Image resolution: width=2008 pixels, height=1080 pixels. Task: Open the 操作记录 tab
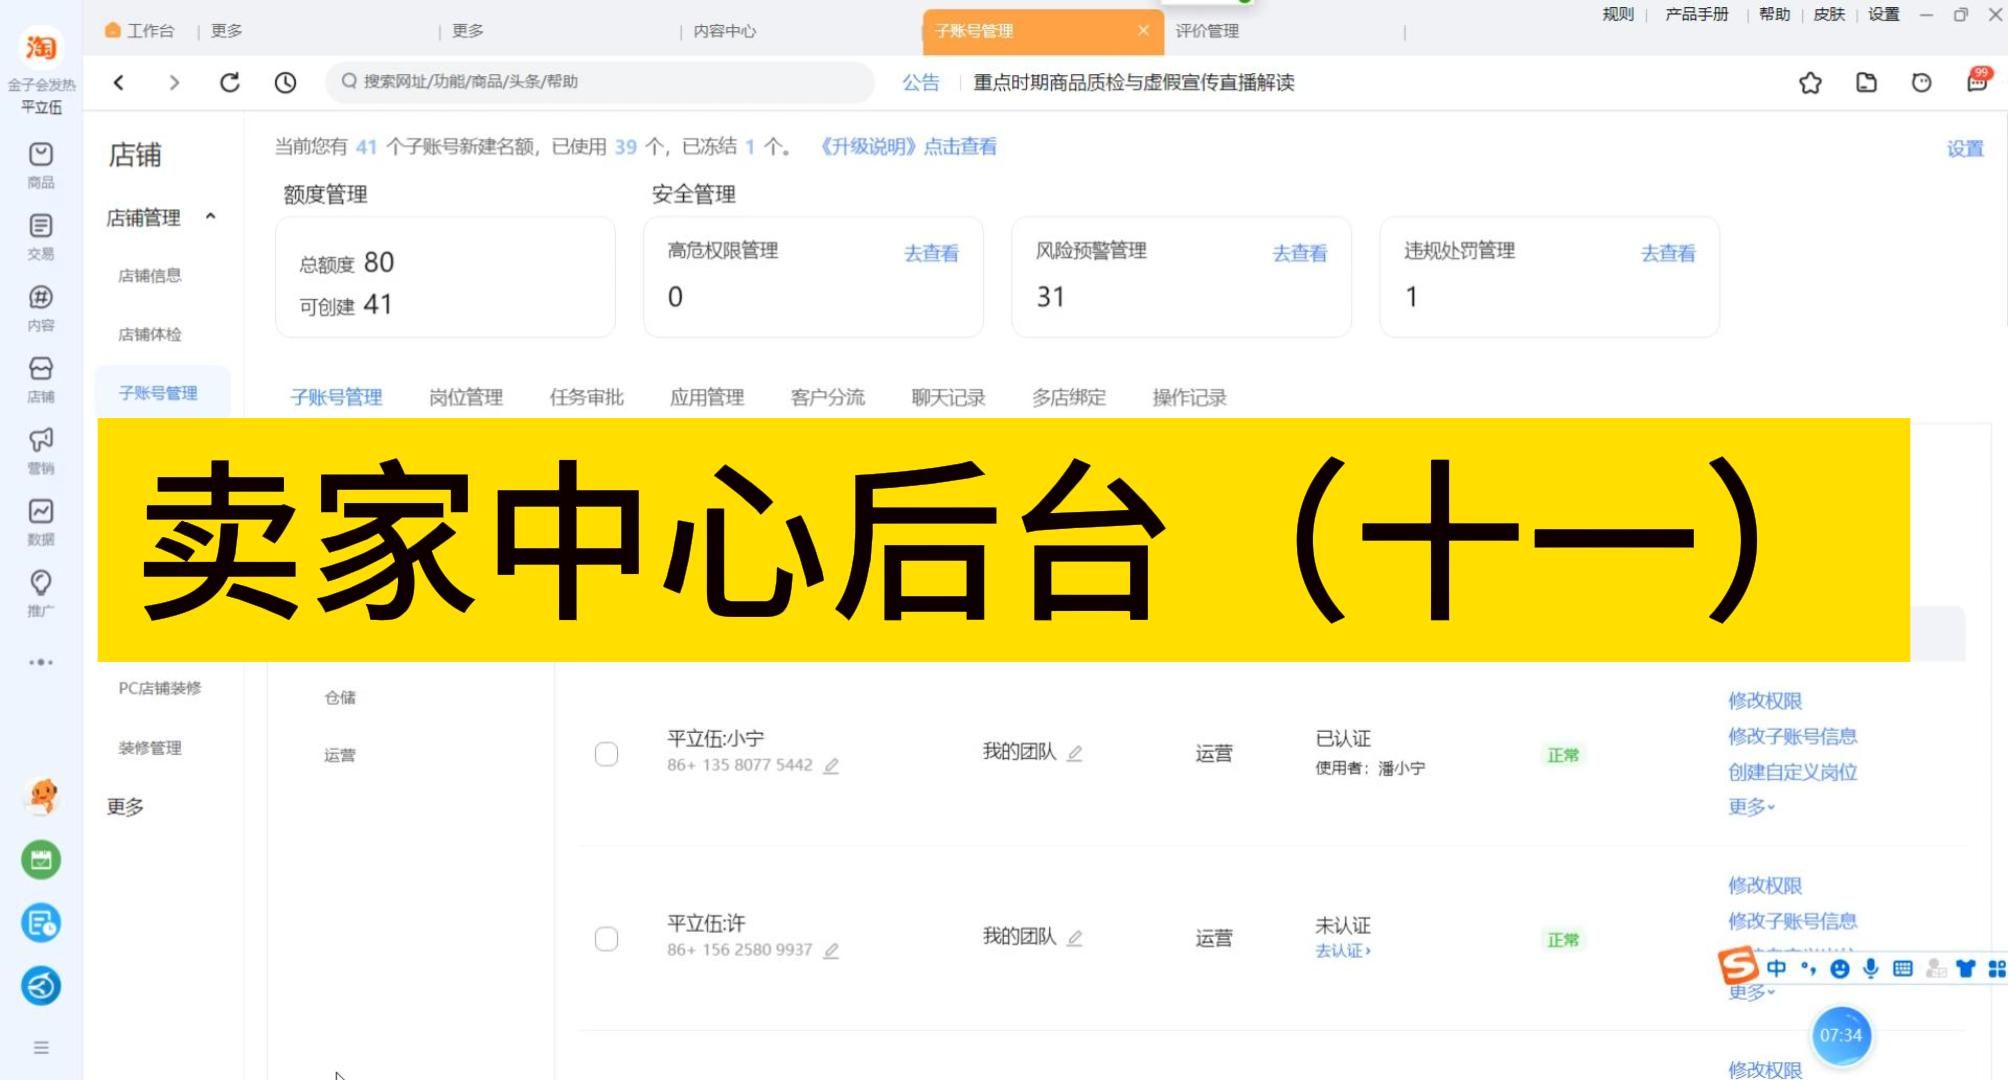tap(1190, 398)
